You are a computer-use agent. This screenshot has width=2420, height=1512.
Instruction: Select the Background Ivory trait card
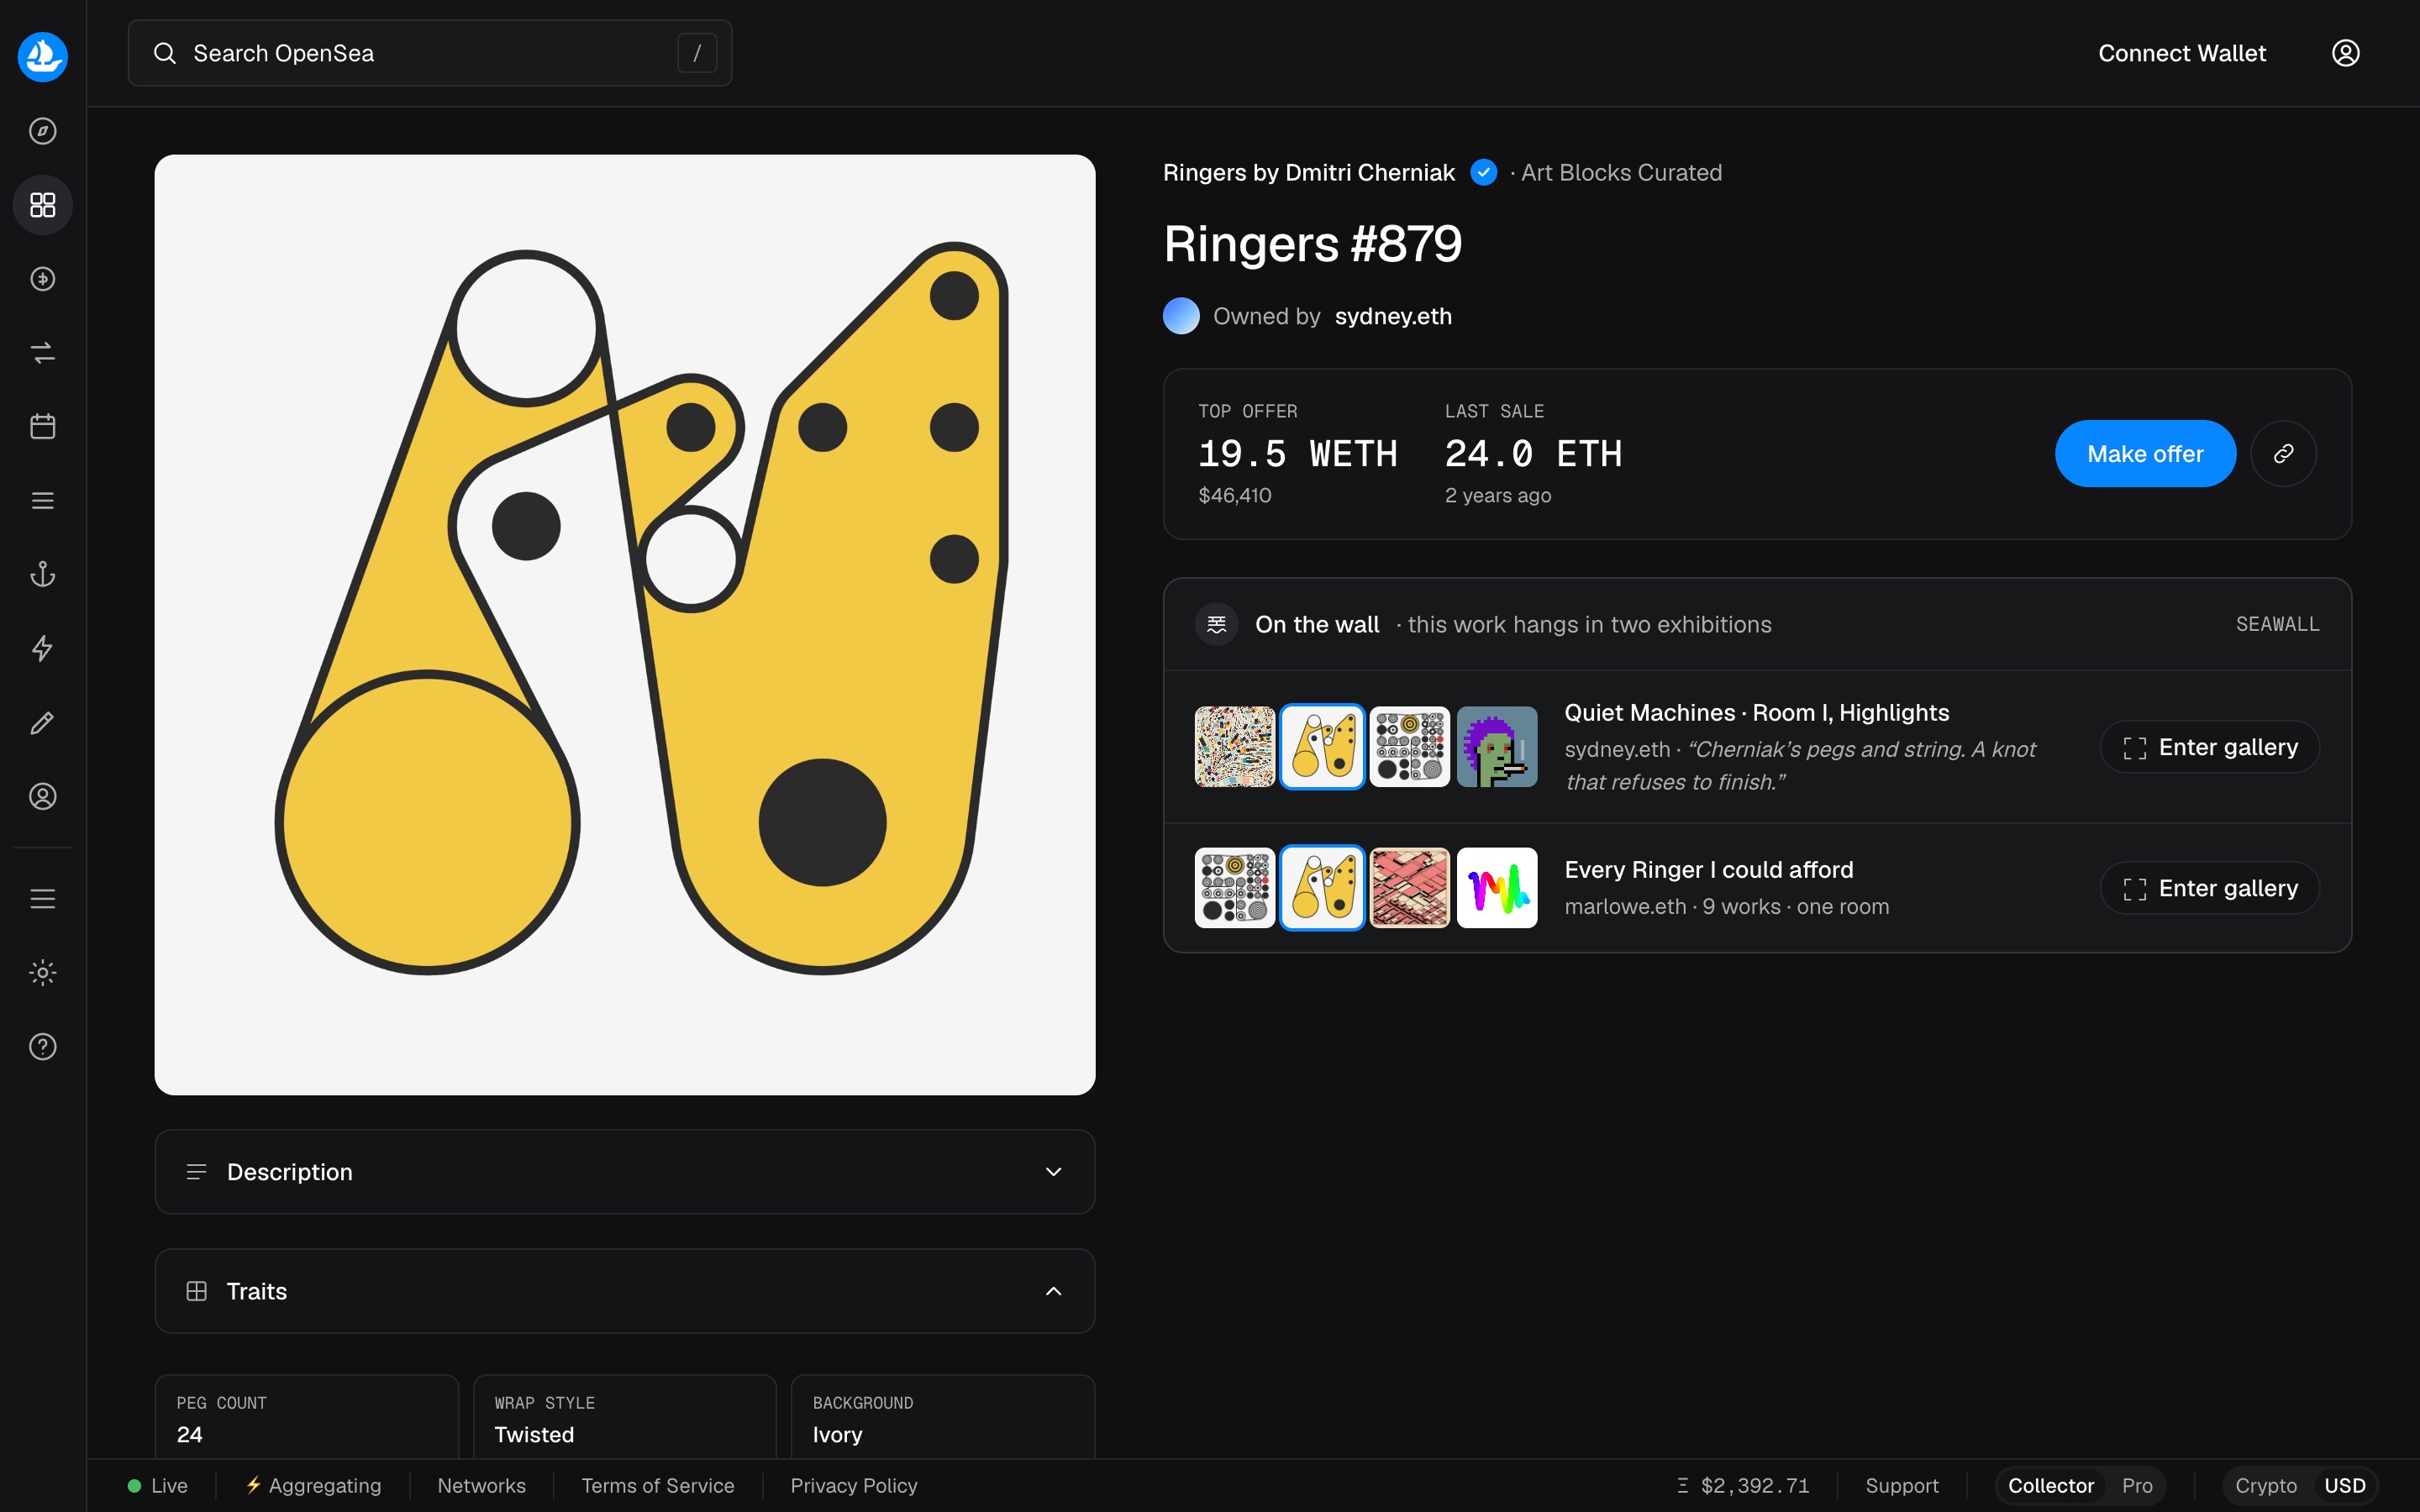coord(943,1417)
